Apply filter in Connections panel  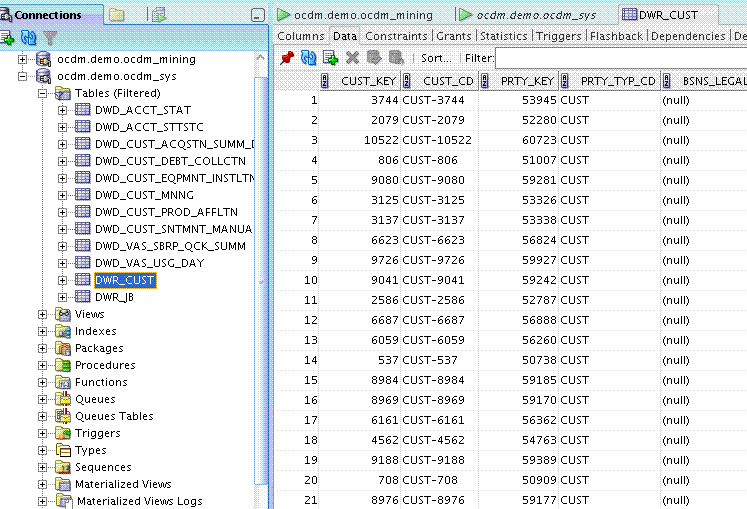pos(49,38)
